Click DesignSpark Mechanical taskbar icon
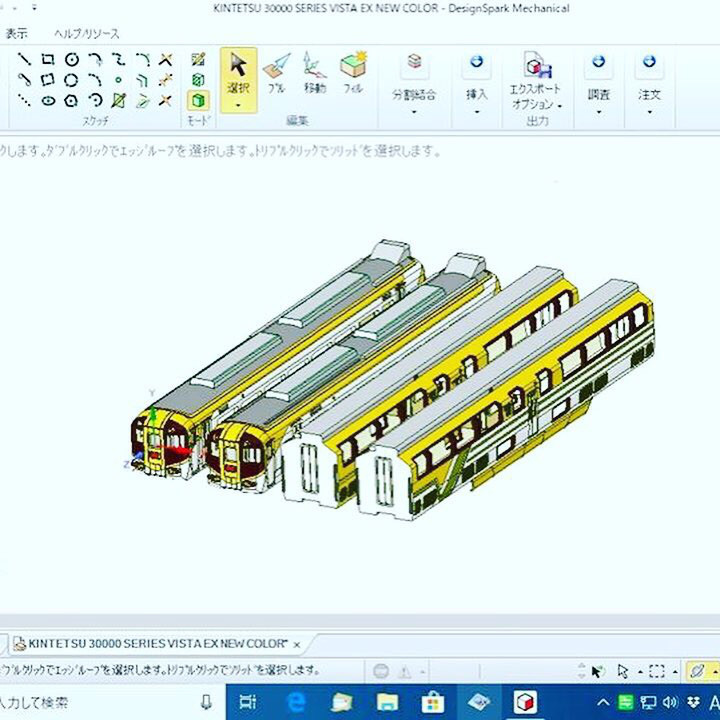The width and height of the screenshot is (720, 720). (524, 703)
